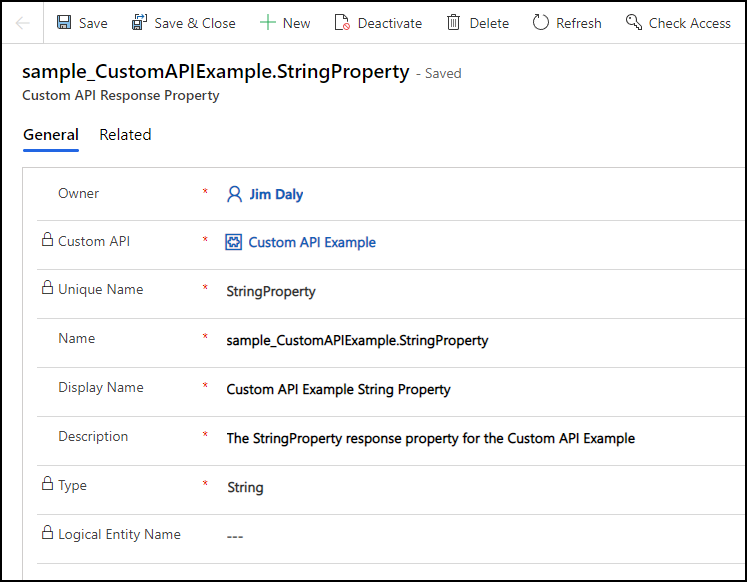Click the back arrow icon
This screenshot has width=747, height=582.
coord(22,22)
